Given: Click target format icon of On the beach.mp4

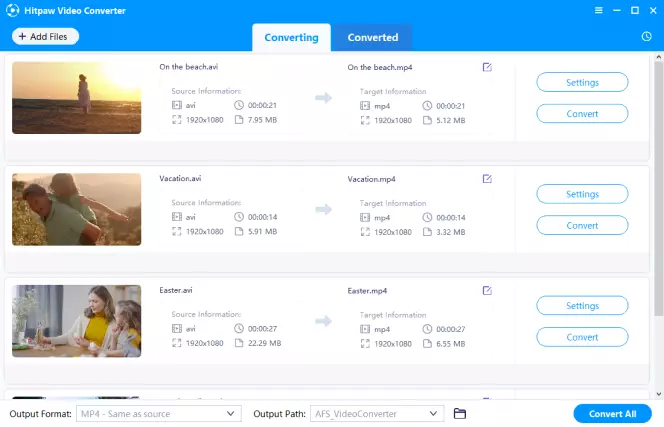Looking at the screenshot, I should [365, 105].
